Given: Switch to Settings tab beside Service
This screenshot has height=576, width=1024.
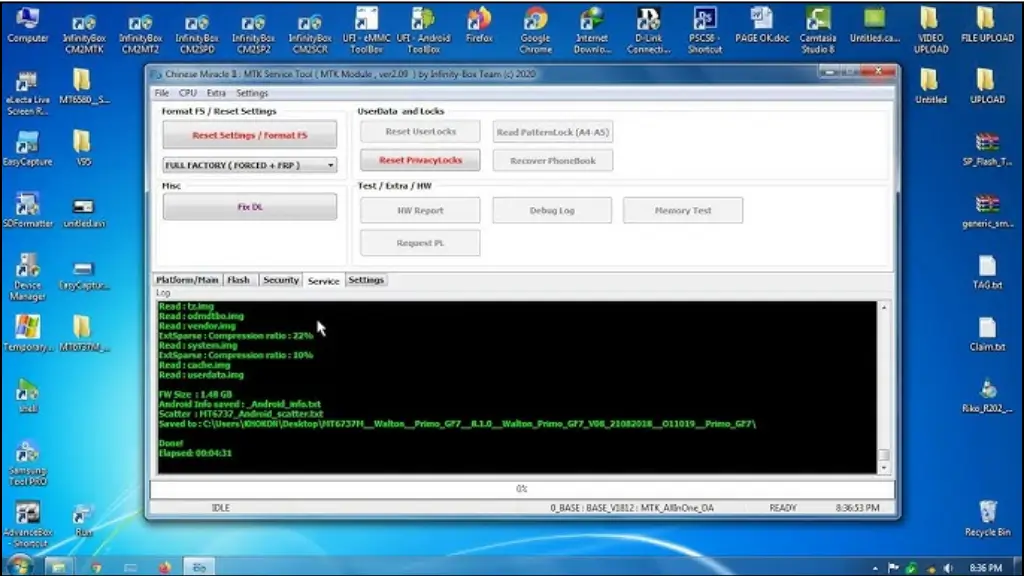Looking at the screenshot, I should point(366,280).
